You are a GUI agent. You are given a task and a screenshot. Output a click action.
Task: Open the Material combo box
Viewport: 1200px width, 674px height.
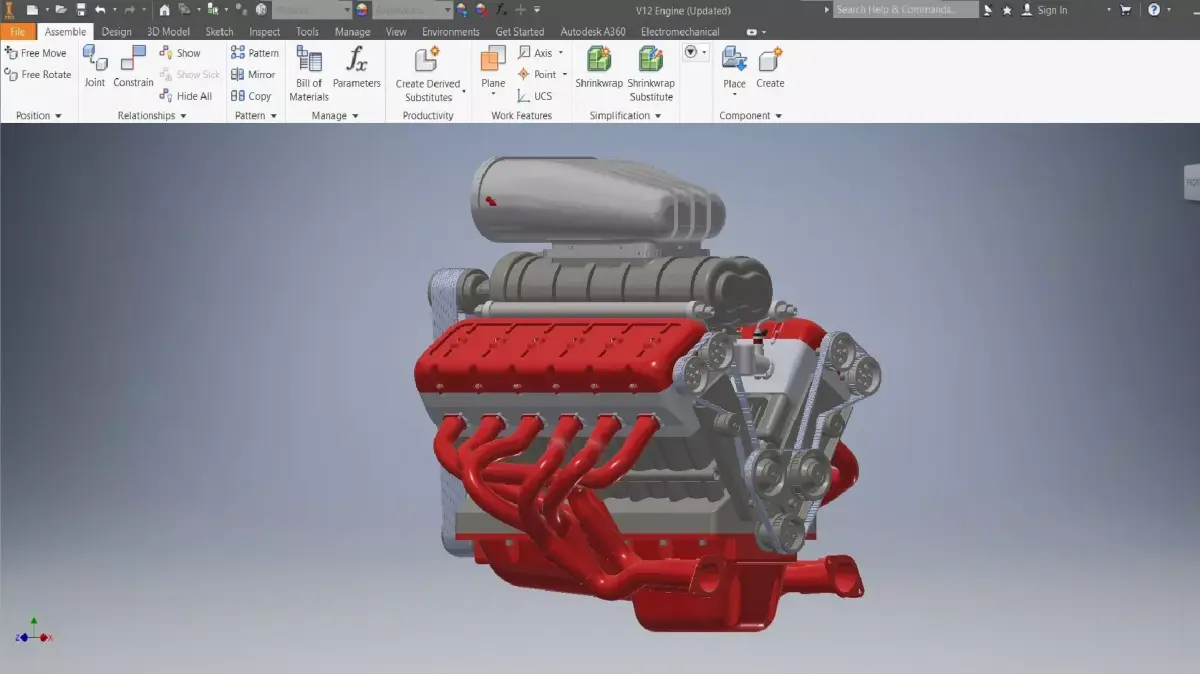311,10
